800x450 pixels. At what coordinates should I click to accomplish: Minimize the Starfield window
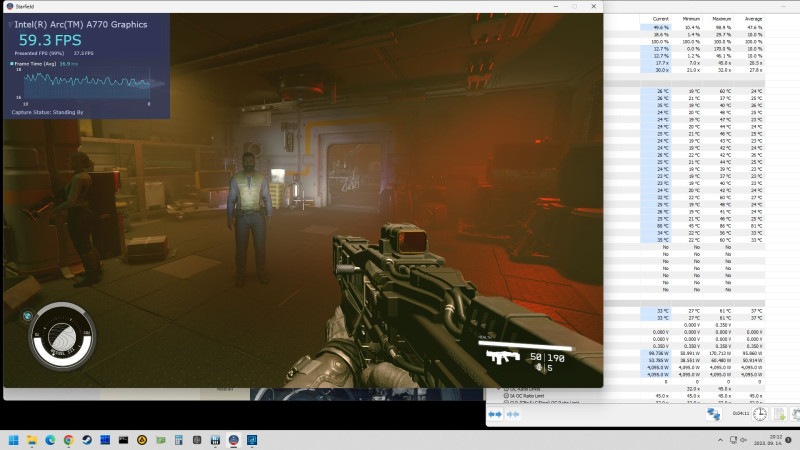pyautogui.click(x=556, y=6)
